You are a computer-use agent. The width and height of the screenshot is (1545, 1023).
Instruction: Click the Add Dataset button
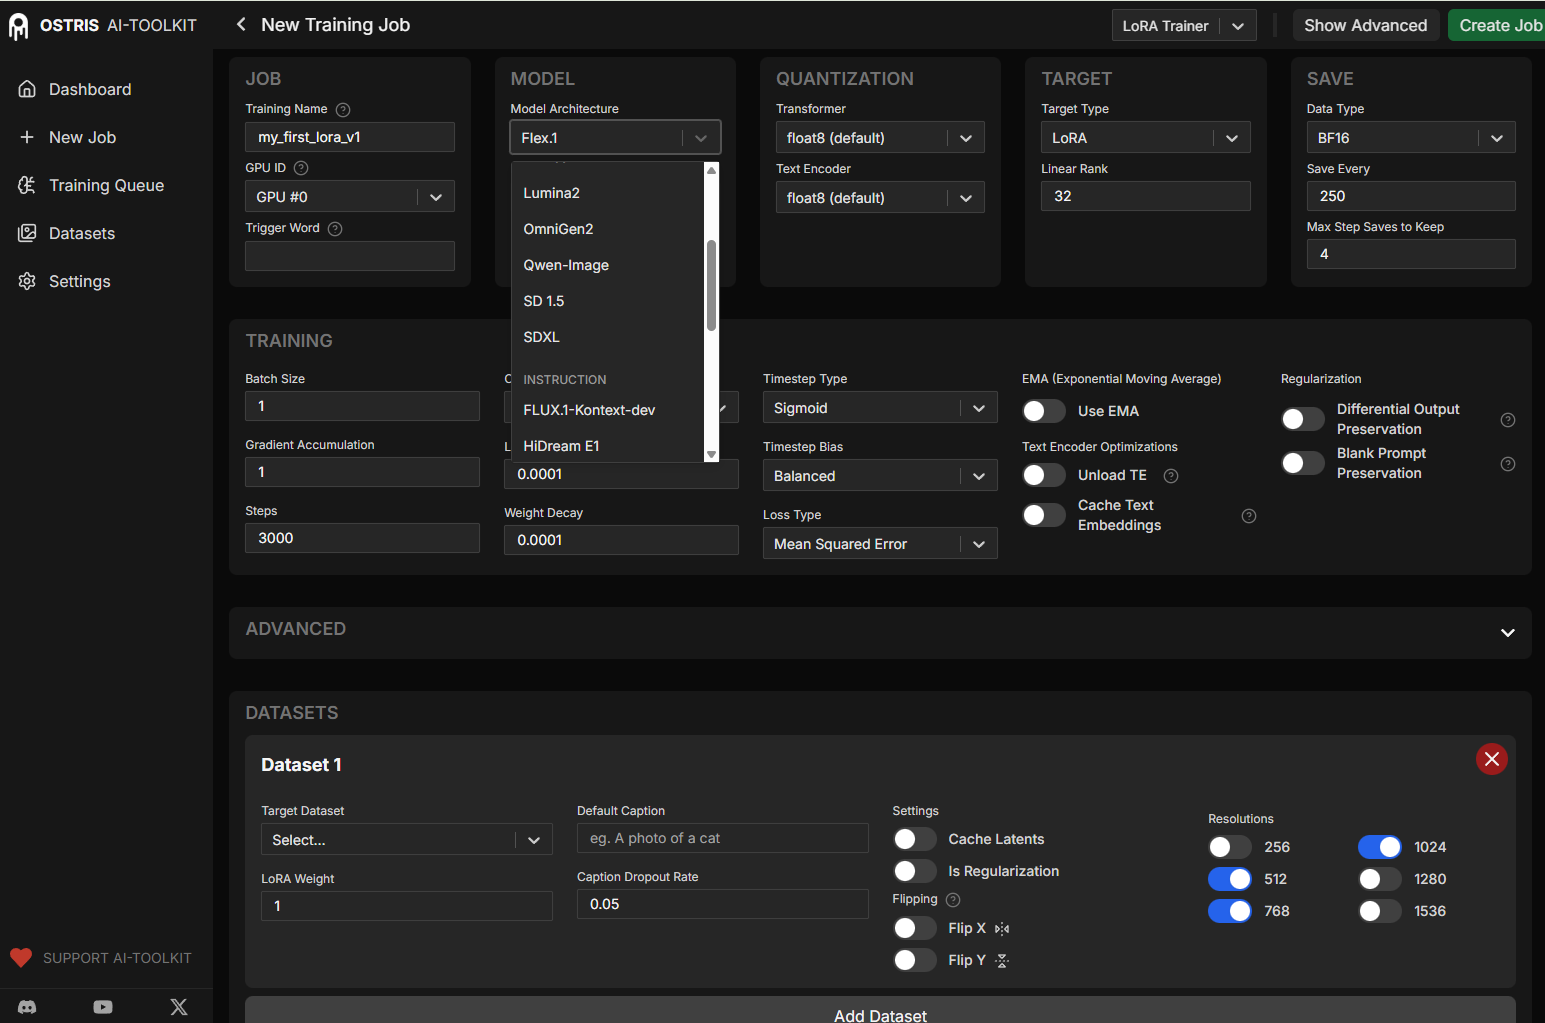[880, 1011]
